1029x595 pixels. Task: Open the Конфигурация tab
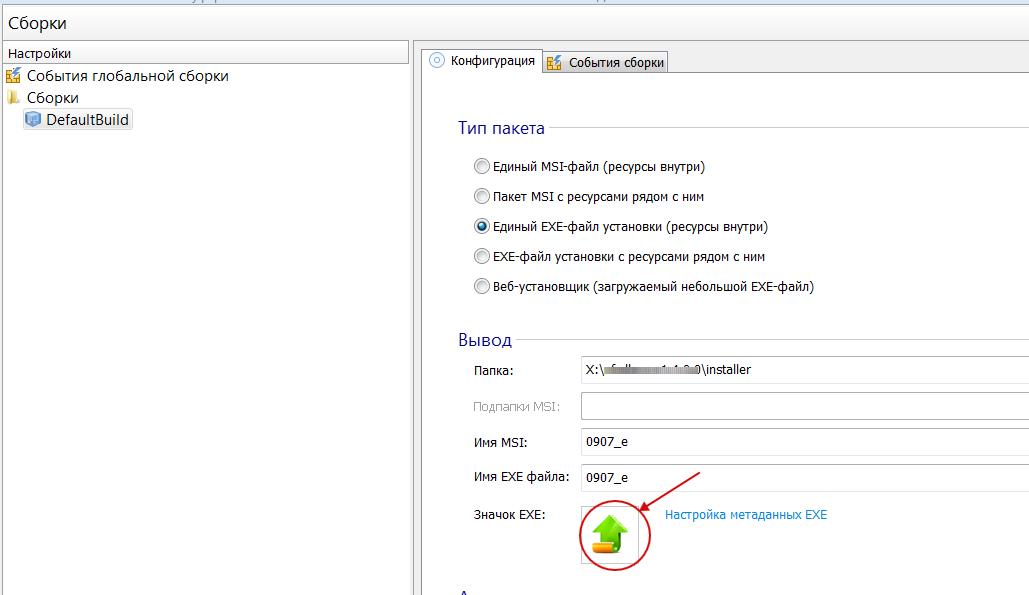492,61
